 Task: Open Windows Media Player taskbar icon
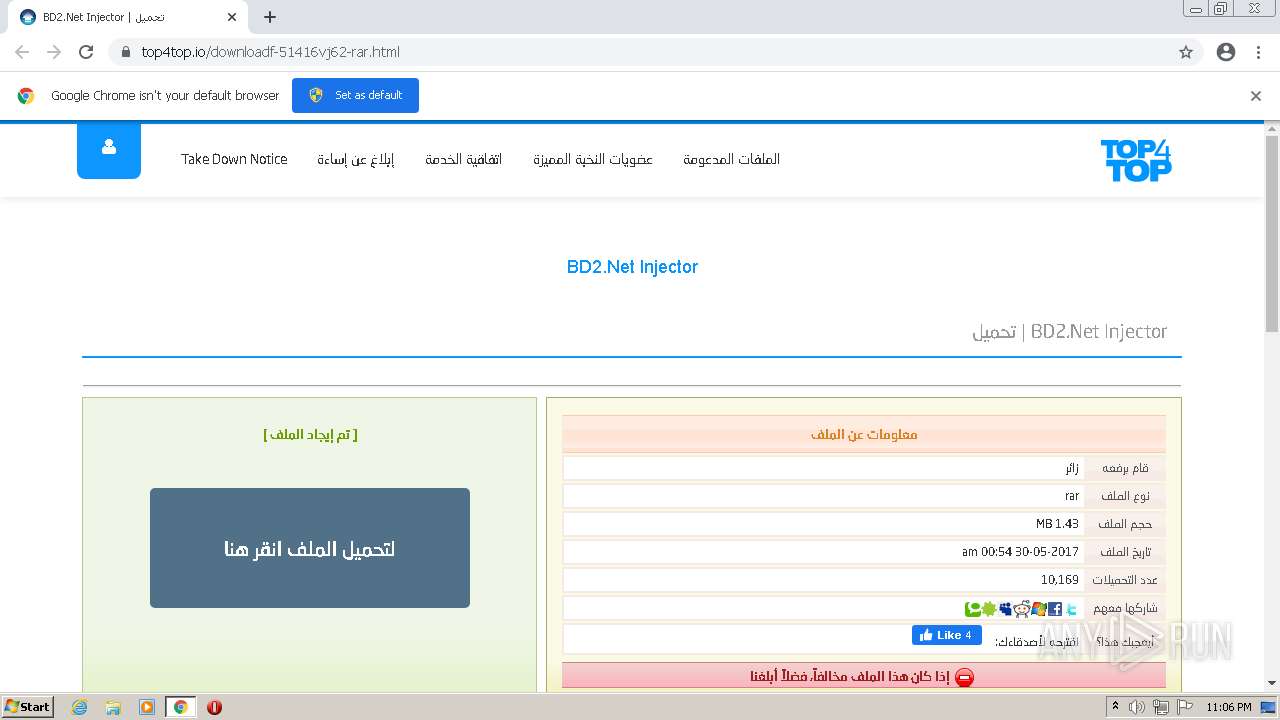[147, 707]
